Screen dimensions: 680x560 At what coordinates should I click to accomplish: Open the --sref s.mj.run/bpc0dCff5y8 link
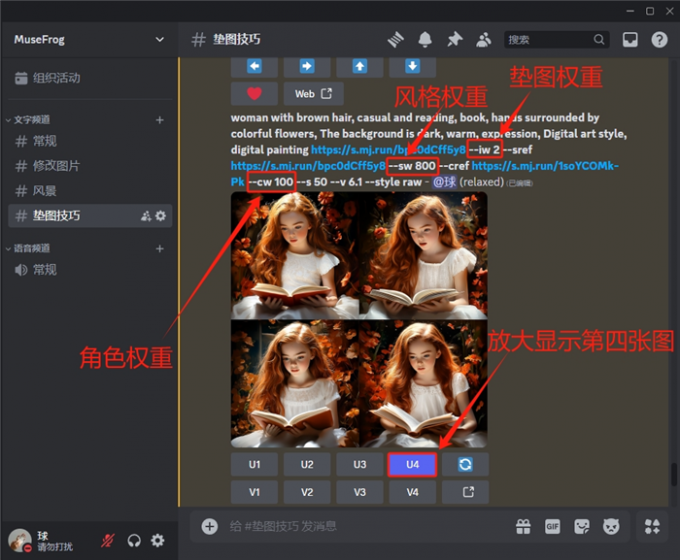308,166
